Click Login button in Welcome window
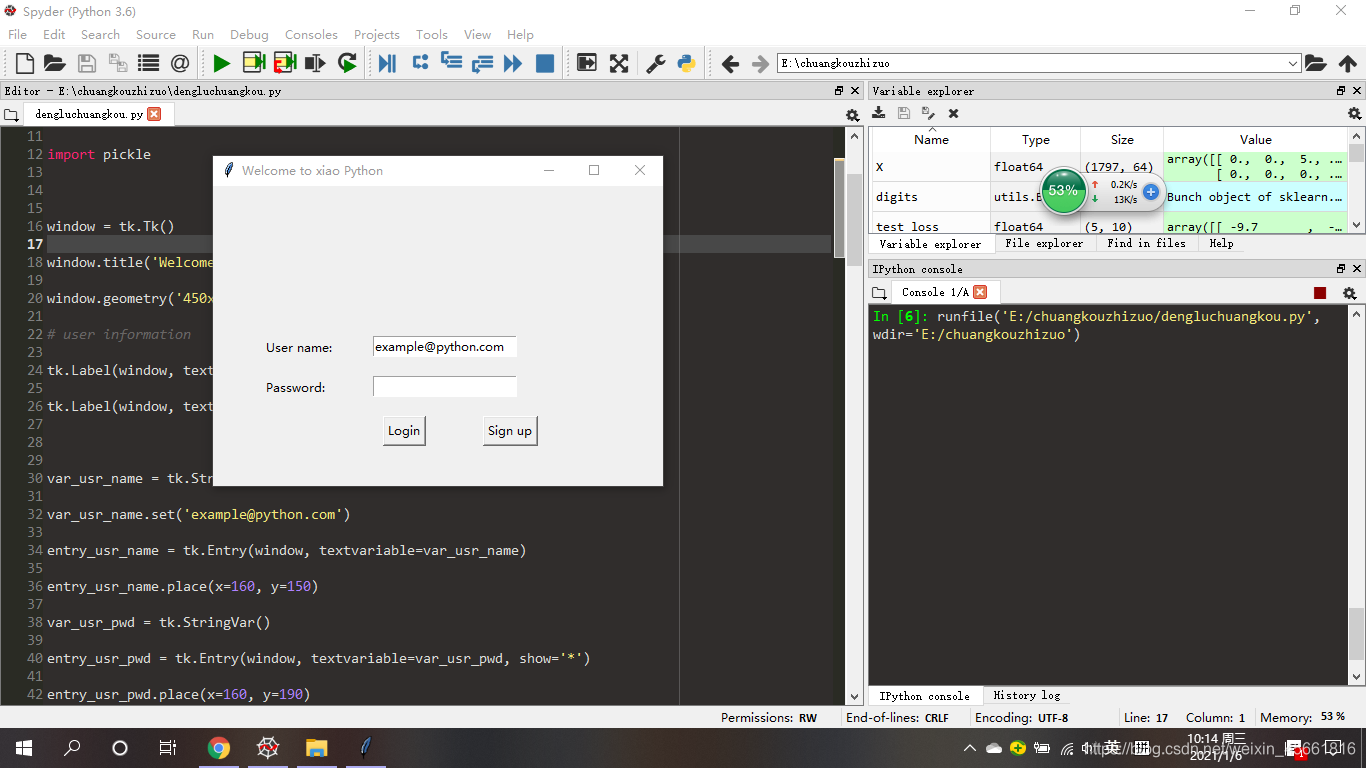This screenshot has width=1366, height=768. coord(404,431)
